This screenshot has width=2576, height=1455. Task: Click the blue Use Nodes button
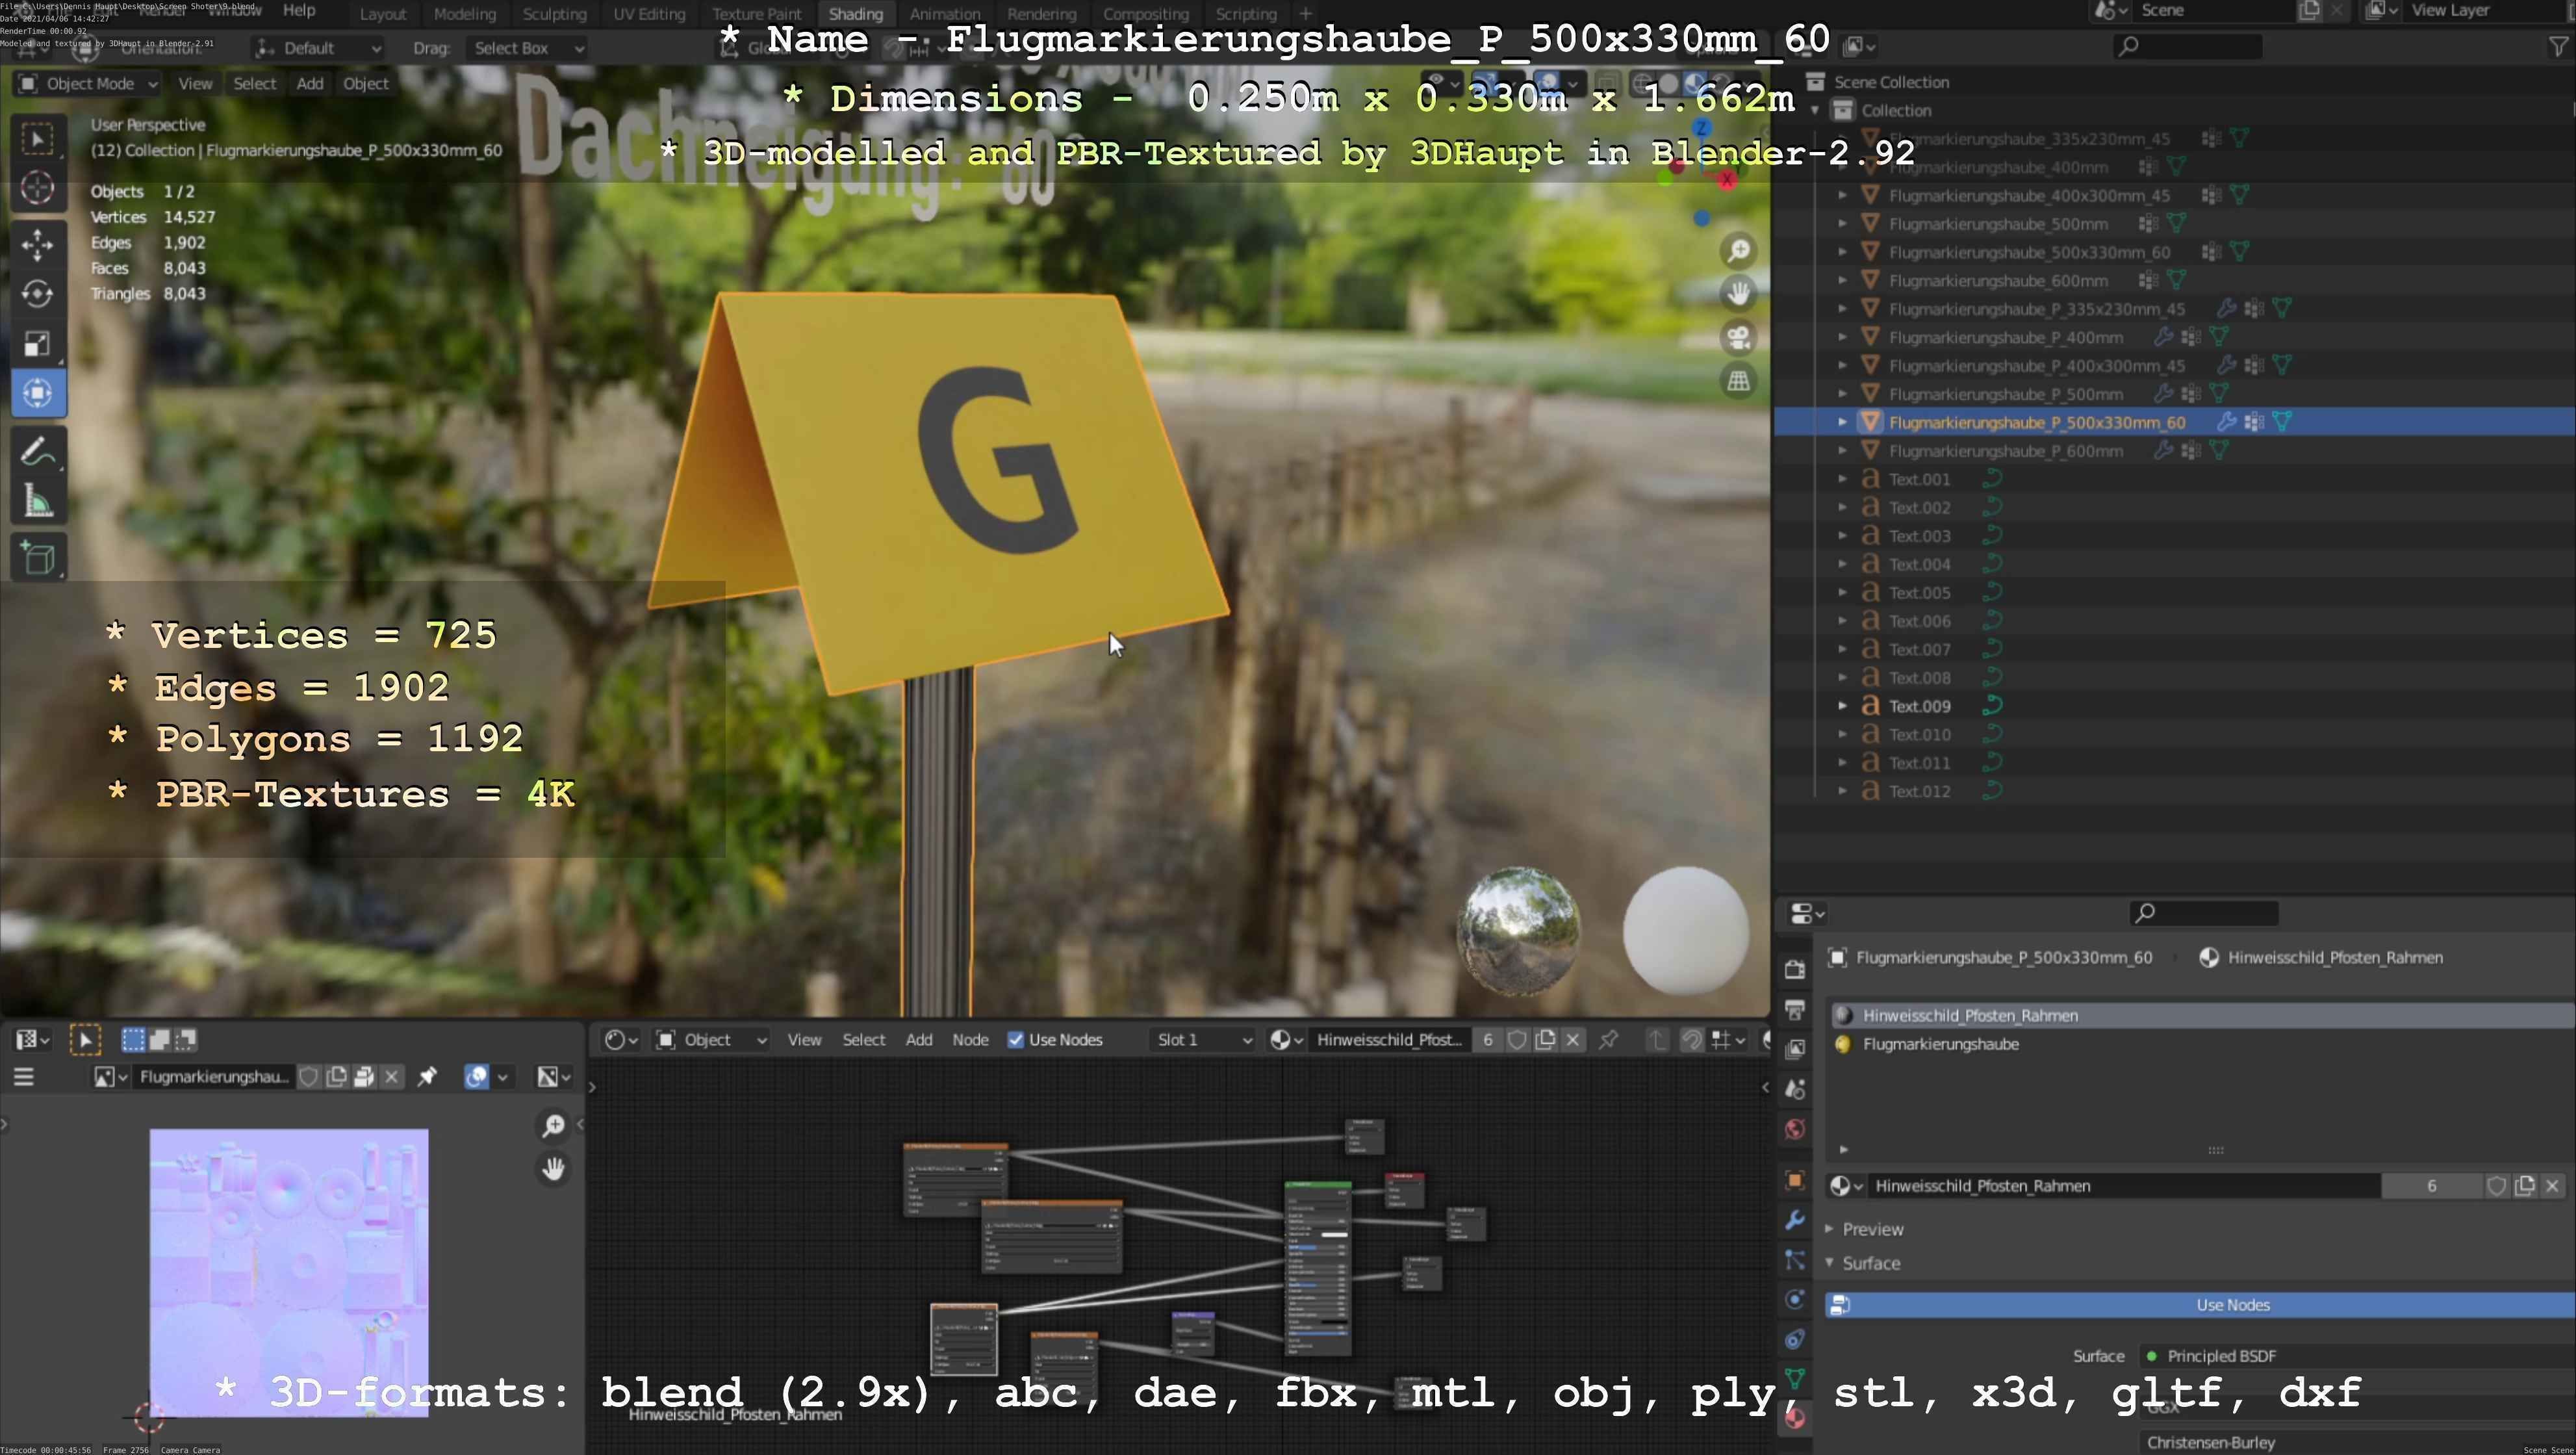[2232, 1305]
